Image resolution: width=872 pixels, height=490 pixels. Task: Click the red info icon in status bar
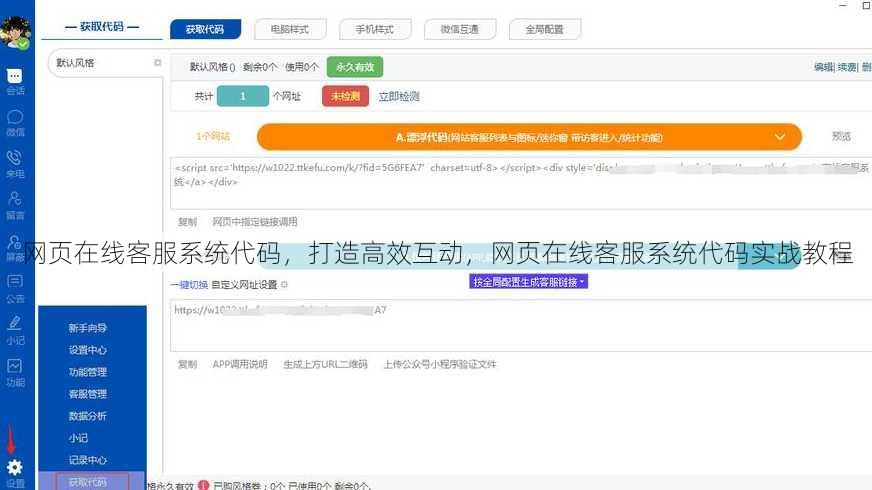(x=203, y=486)
